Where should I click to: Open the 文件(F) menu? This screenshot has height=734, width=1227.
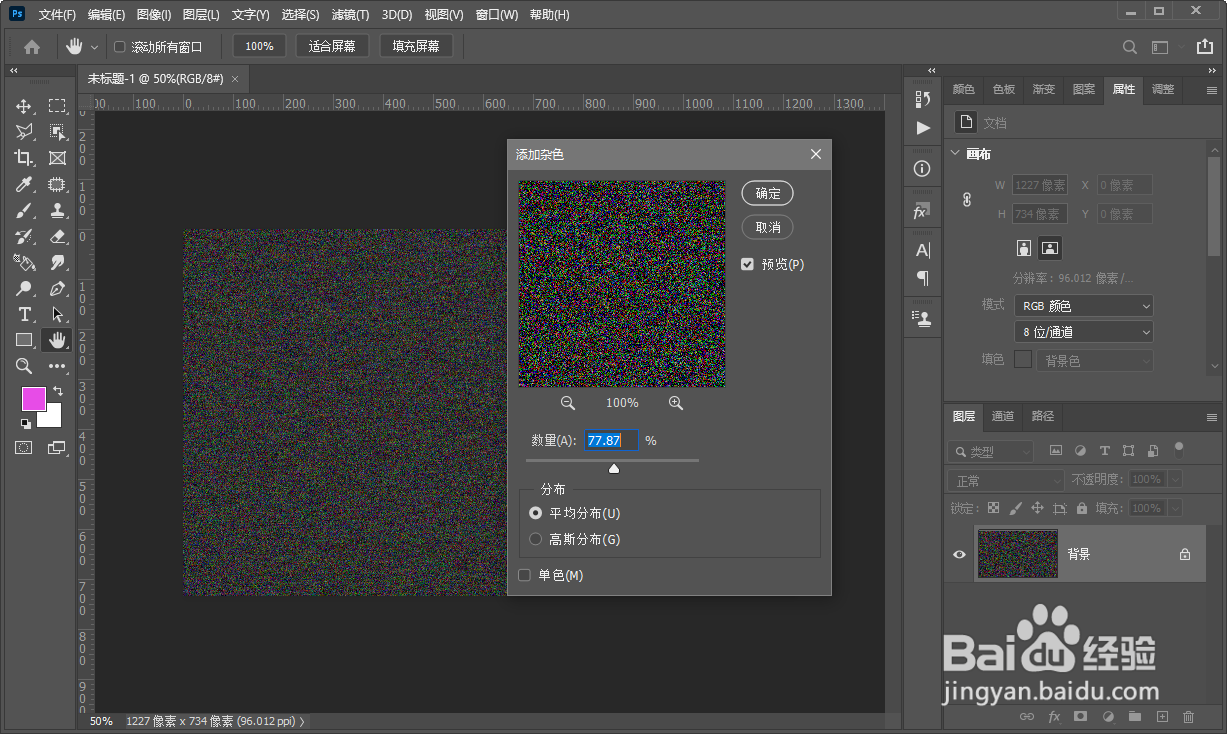57,15
